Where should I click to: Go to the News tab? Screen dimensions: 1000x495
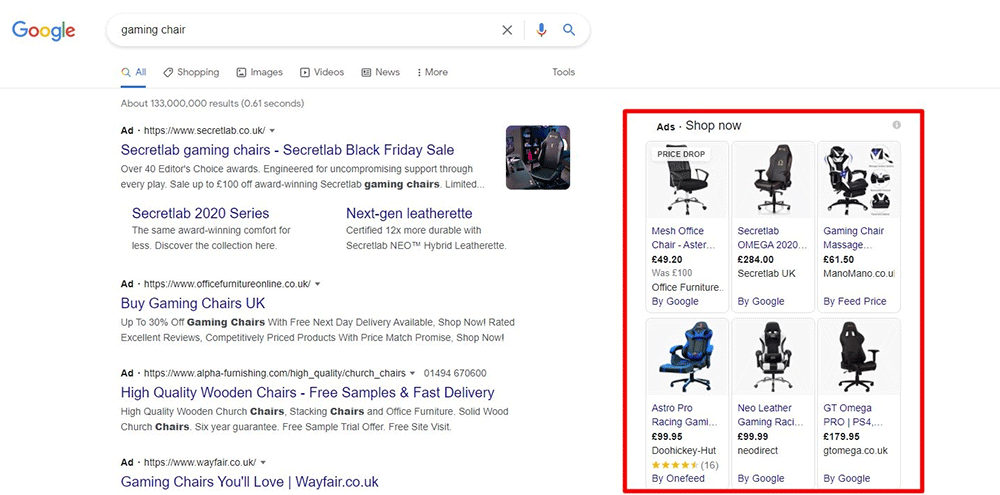(380, 72)
